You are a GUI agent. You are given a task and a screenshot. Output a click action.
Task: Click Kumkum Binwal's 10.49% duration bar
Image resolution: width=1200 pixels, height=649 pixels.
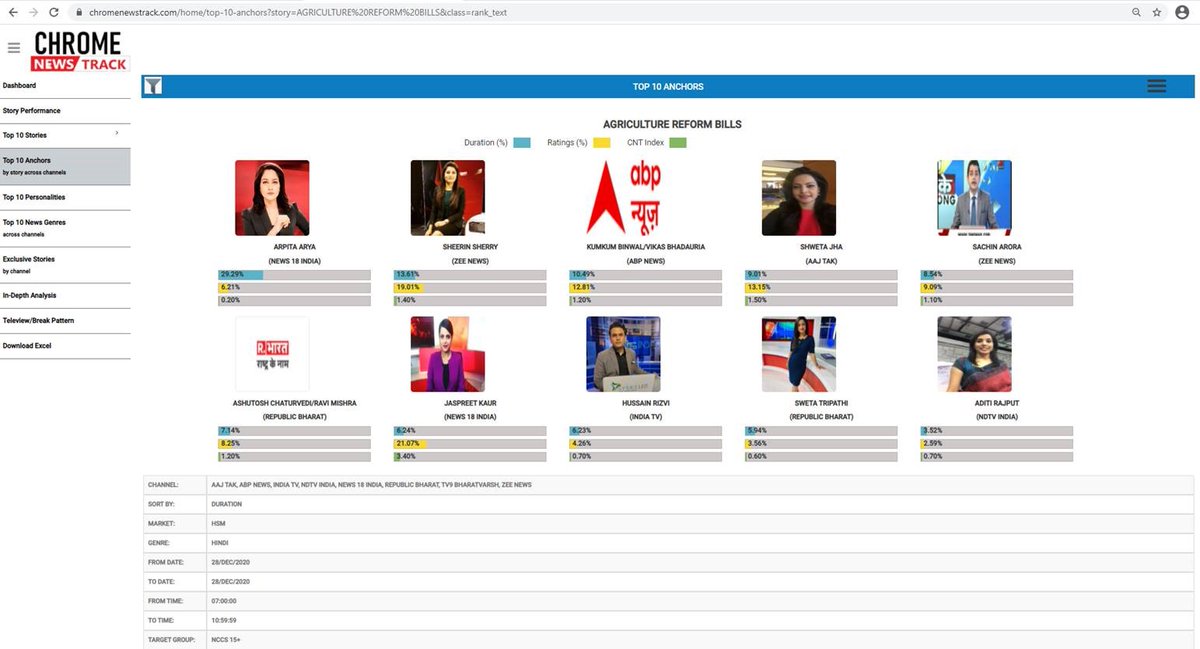click(x=646, y=274)
